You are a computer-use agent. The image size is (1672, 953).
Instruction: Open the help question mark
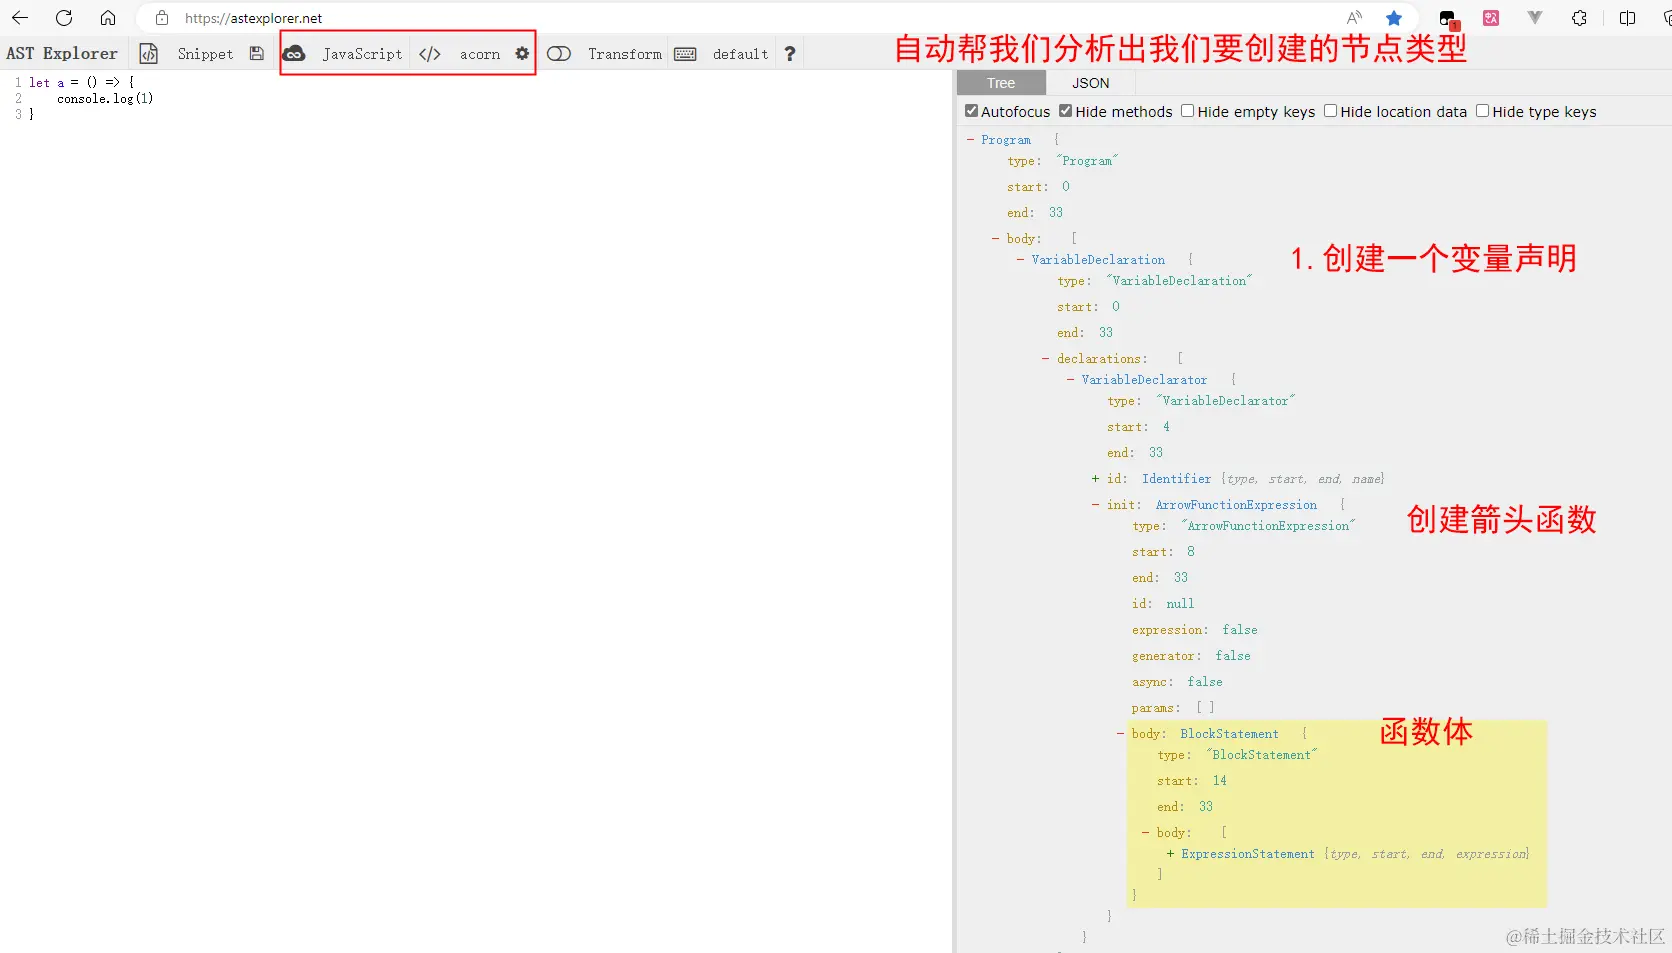790,54
